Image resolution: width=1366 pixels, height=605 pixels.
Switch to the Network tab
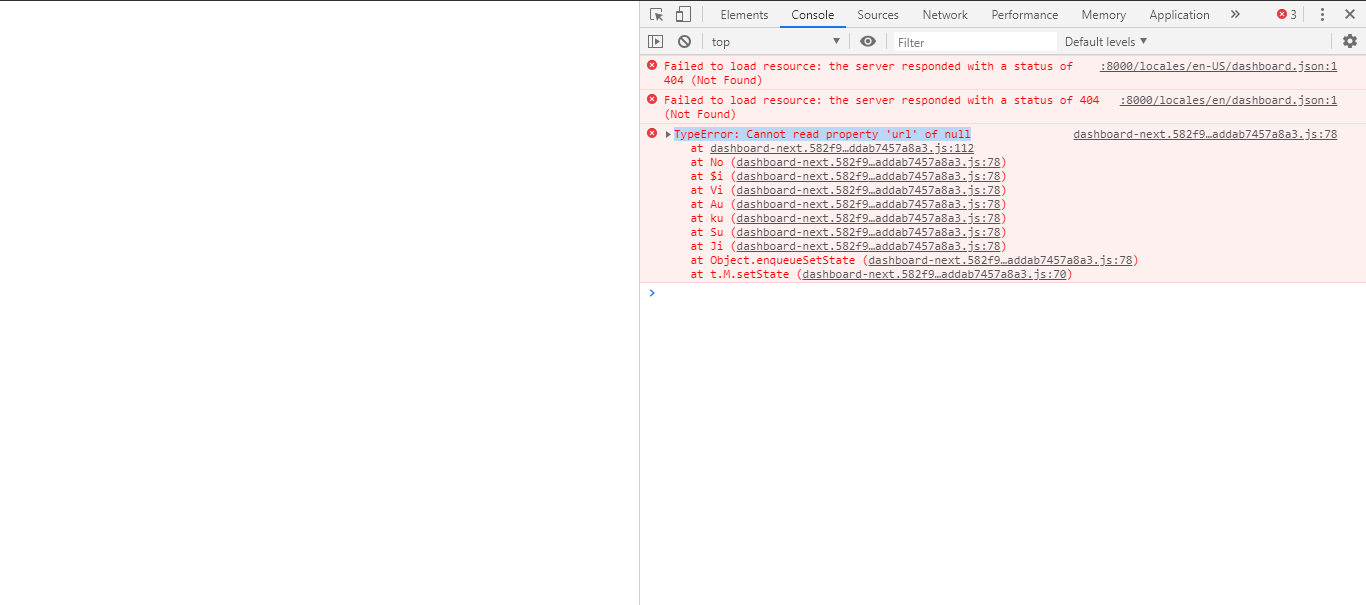[x=945, y=14]
